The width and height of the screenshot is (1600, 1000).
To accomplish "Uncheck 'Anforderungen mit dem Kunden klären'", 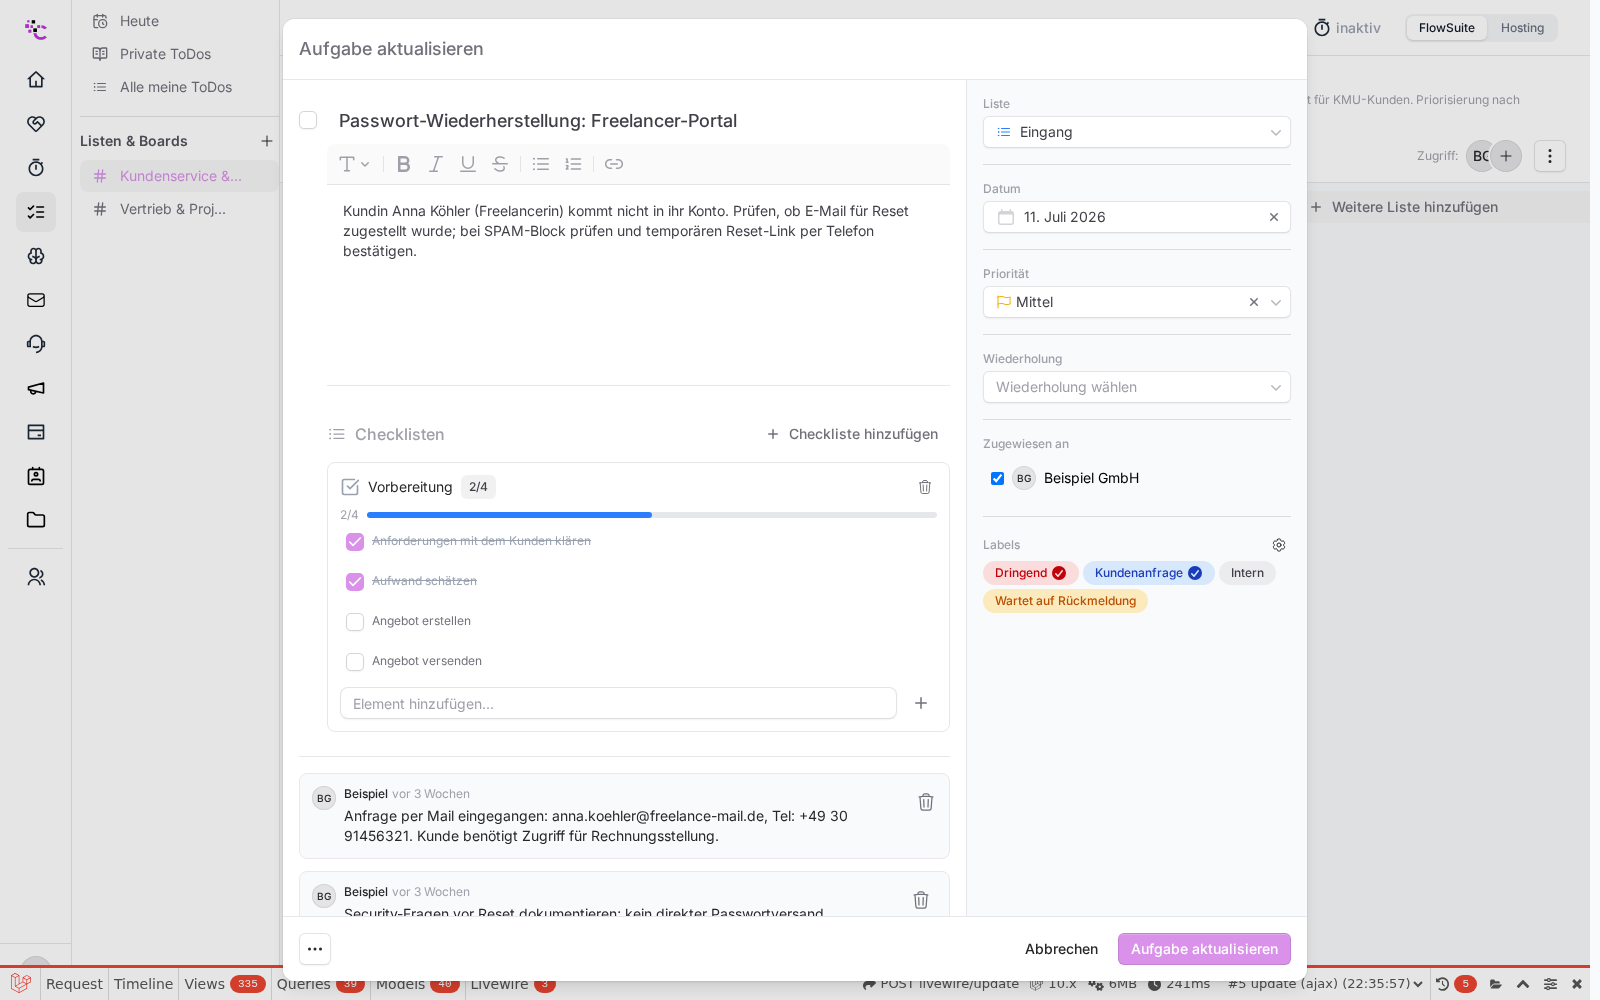I will [355, 542].
